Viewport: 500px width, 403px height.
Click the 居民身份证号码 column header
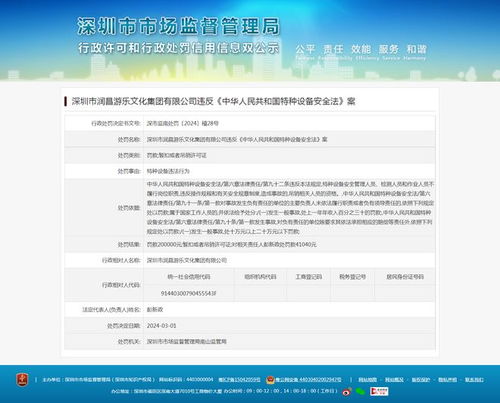point(405,277)
